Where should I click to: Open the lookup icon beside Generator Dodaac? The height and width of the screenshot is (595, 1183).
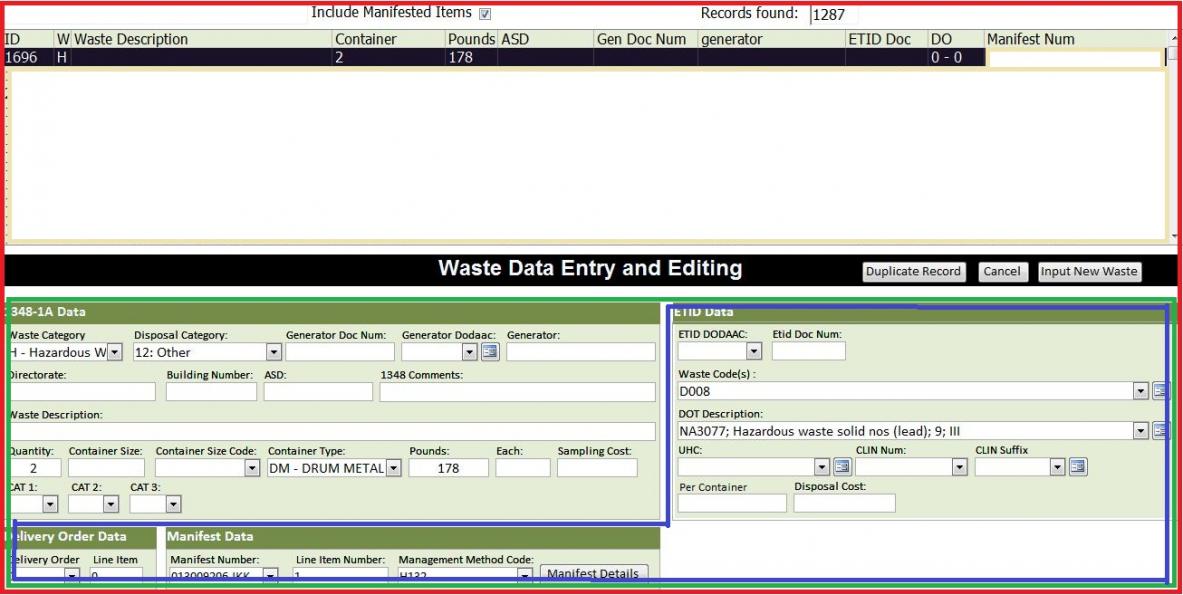[x=489, y=352]
